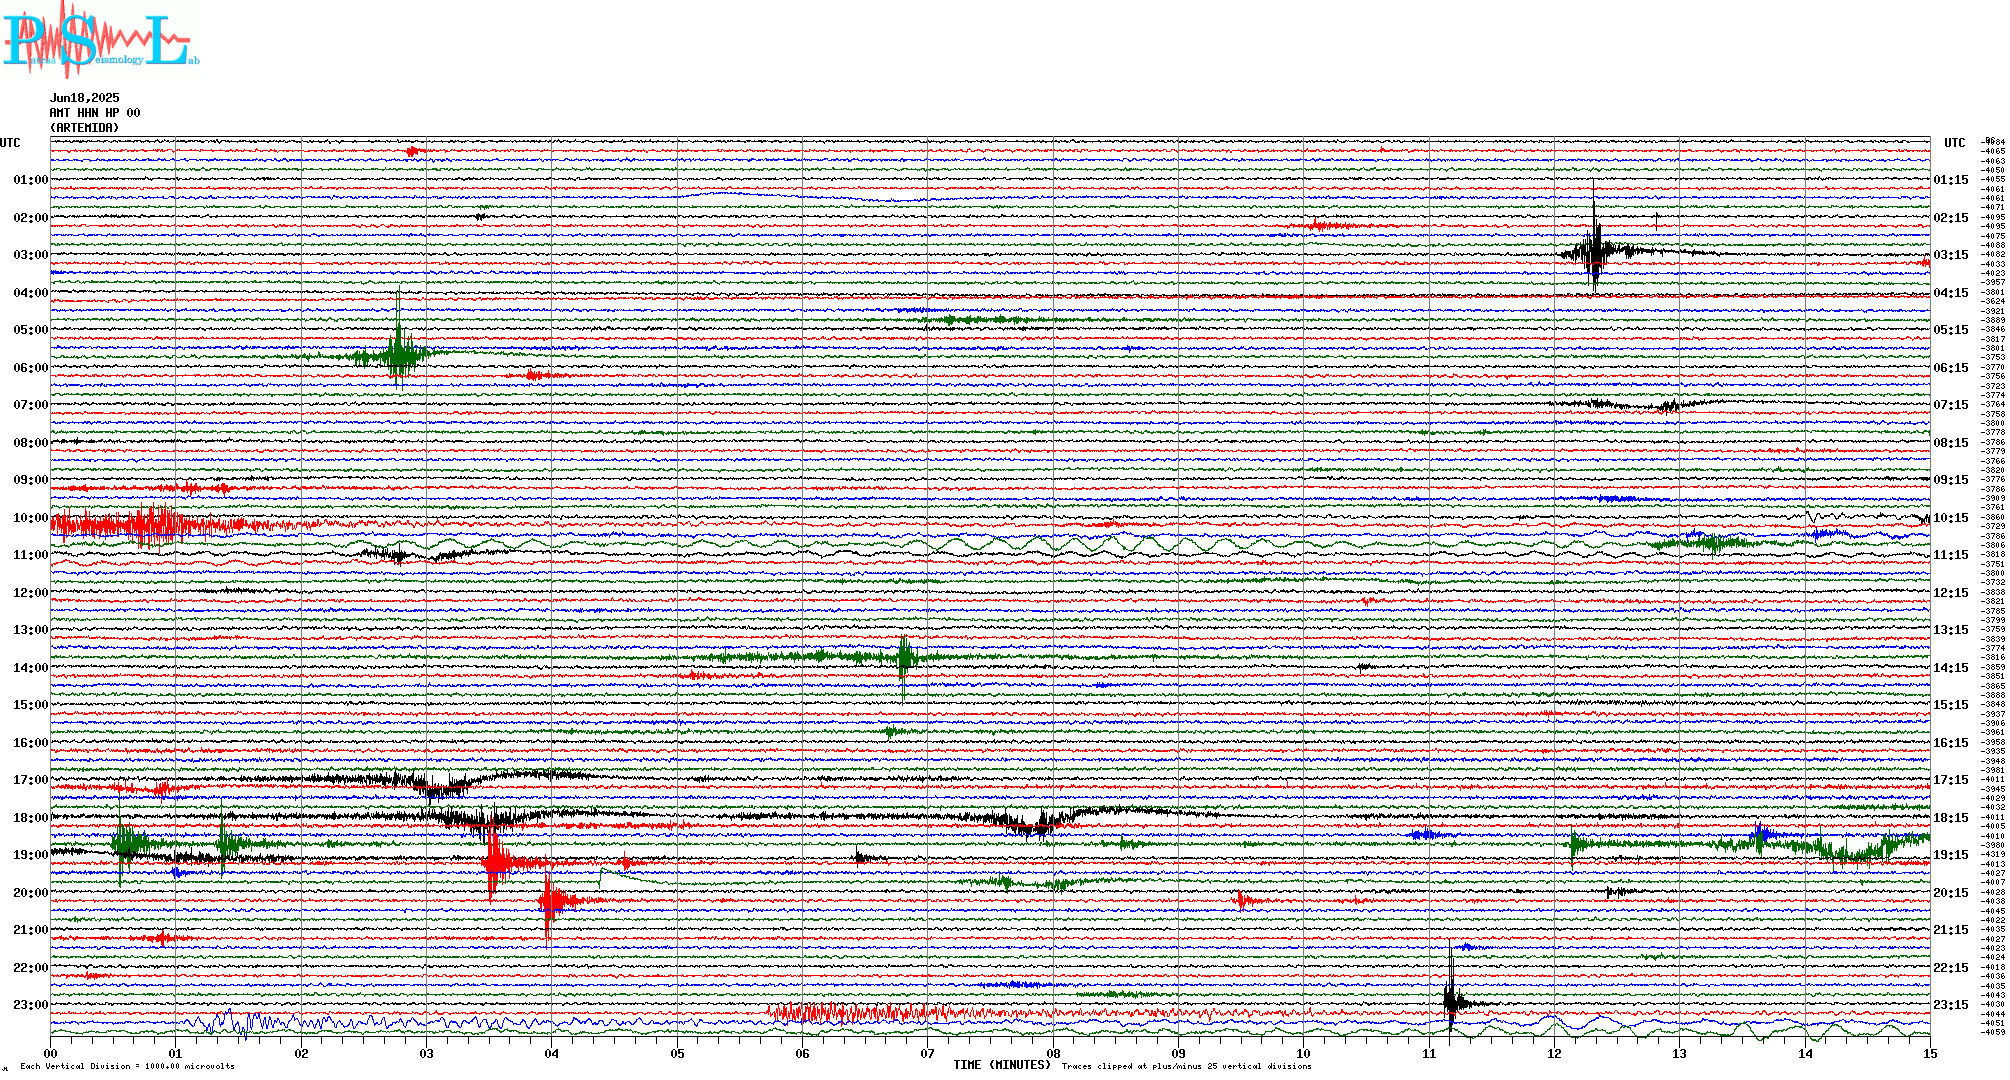
Task: Click the 05:15 UTC label on right
Action: (1950, 330)
